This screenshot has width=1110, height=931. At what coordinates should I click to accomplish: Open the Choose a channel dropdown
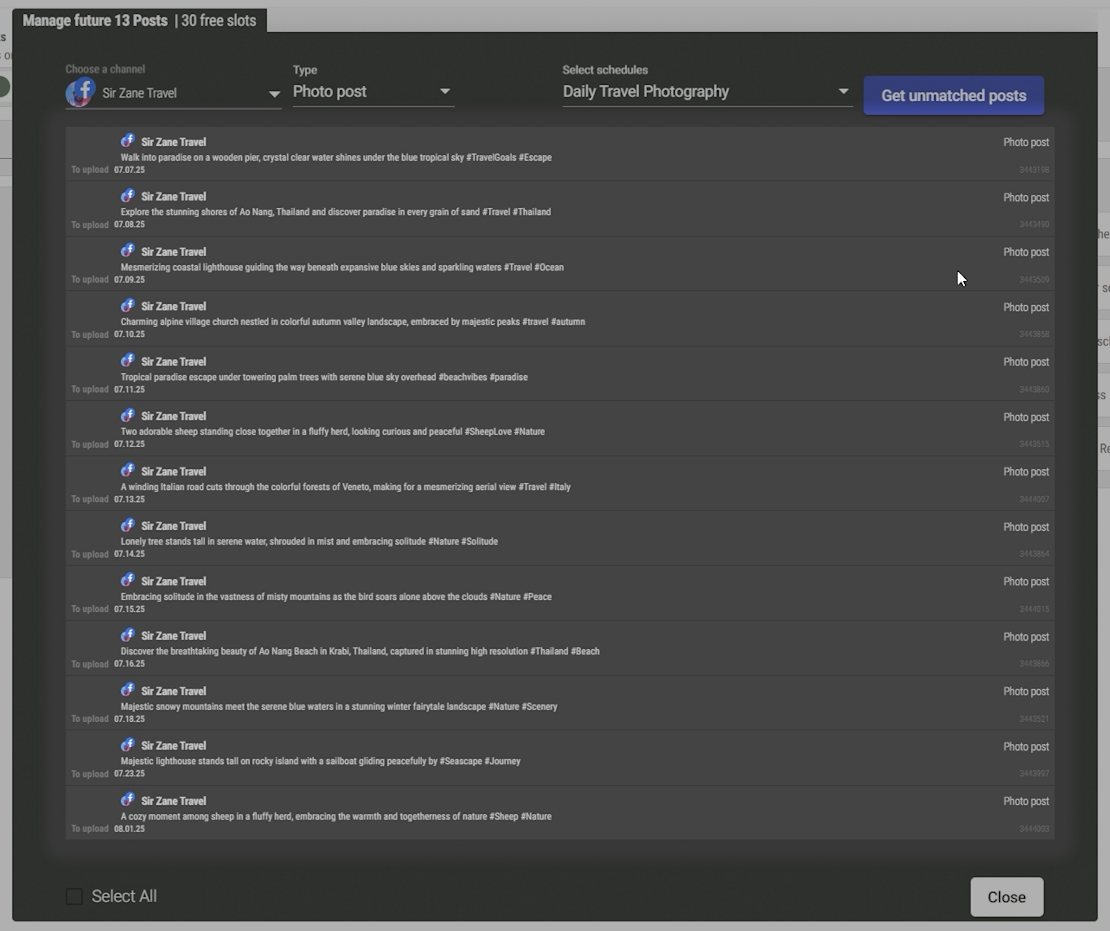pos(273,94)
